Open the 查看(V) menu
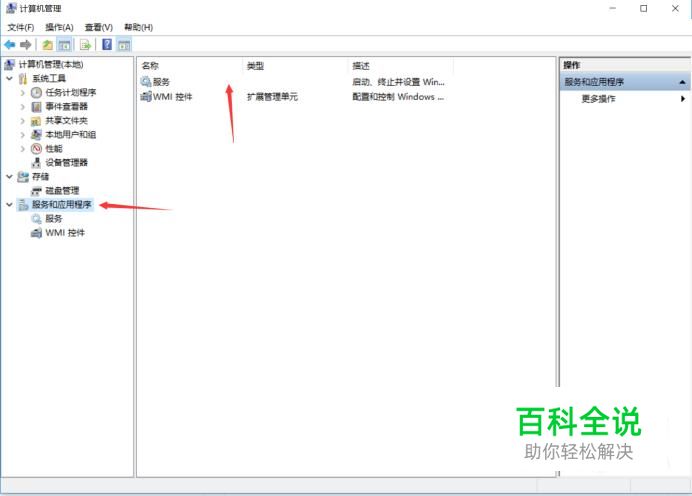The image size is (692, 496). pos(98,27)
